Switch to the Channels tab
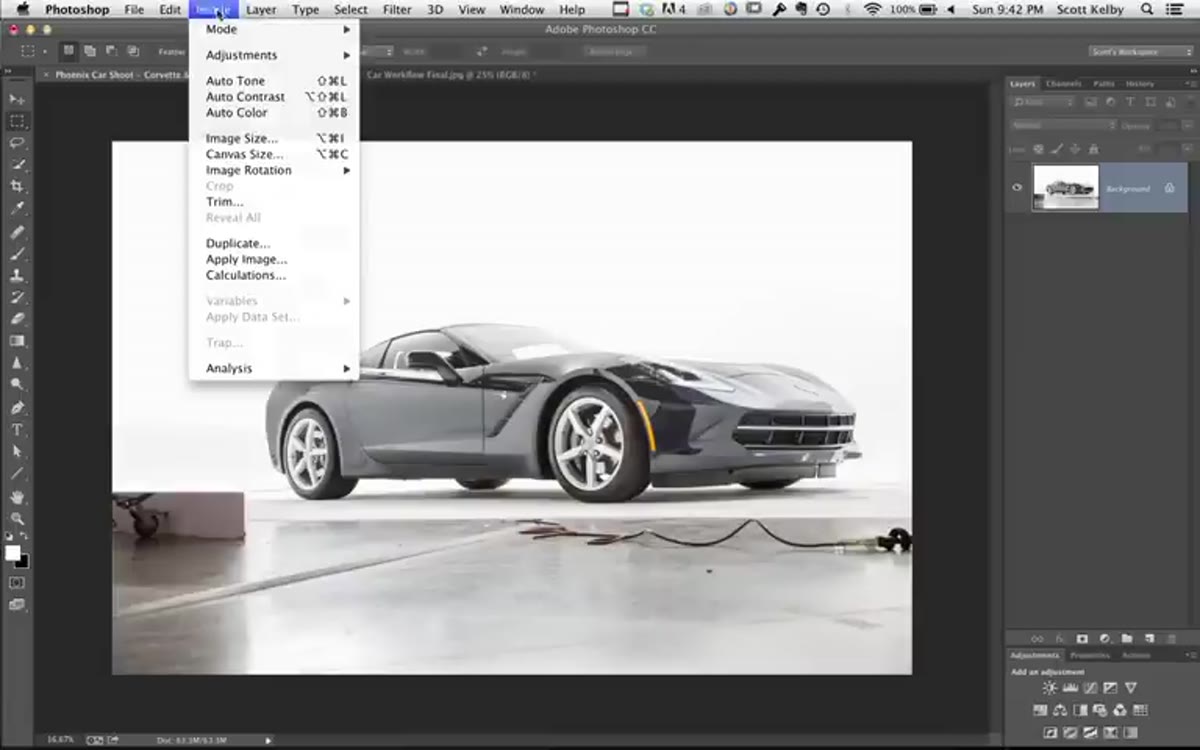The width and height of the screenshot is (1200, 750). [x=1063, y=84]
